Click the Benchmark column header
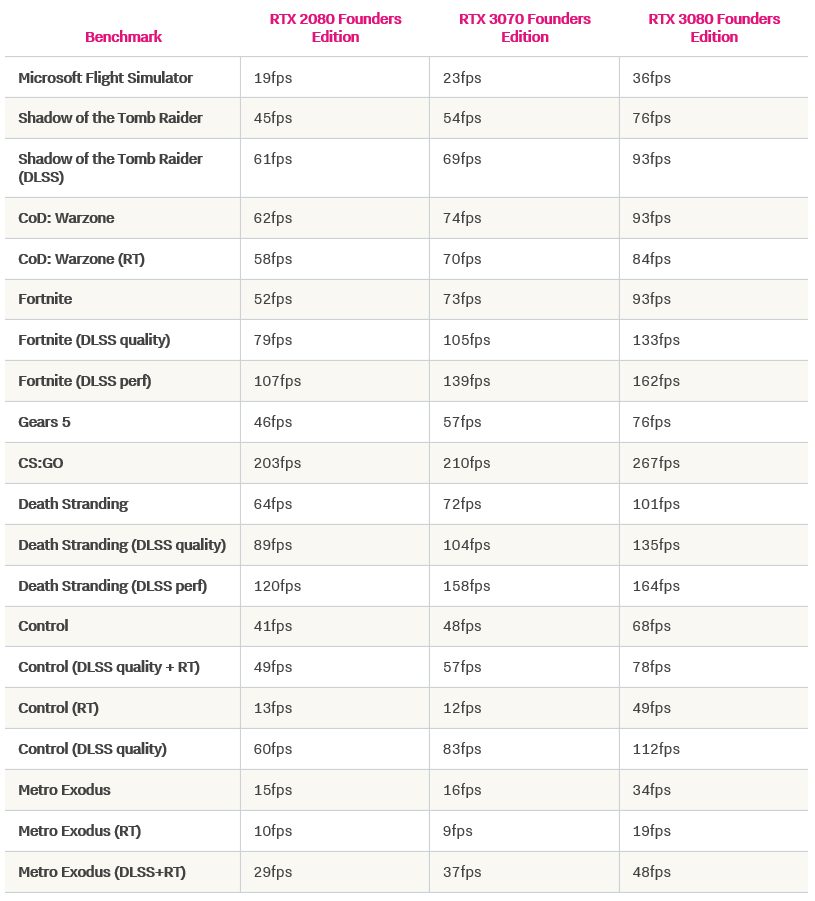The image size is (815, 901). 123,37
